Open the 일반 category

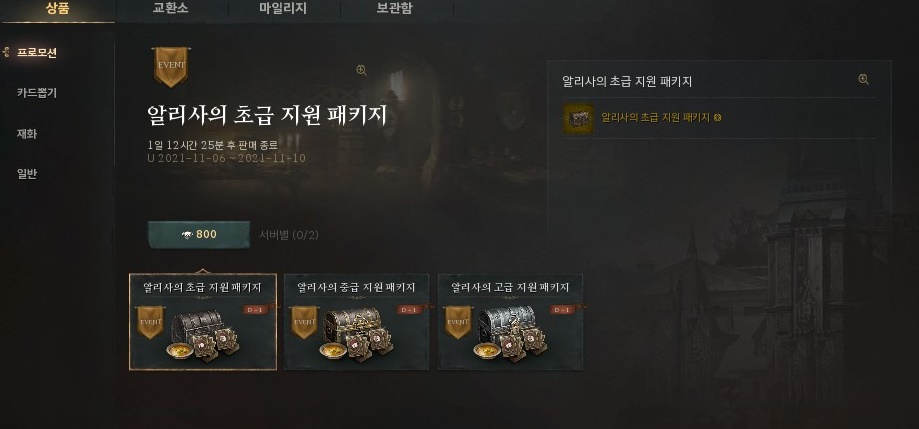pos(27,174)
